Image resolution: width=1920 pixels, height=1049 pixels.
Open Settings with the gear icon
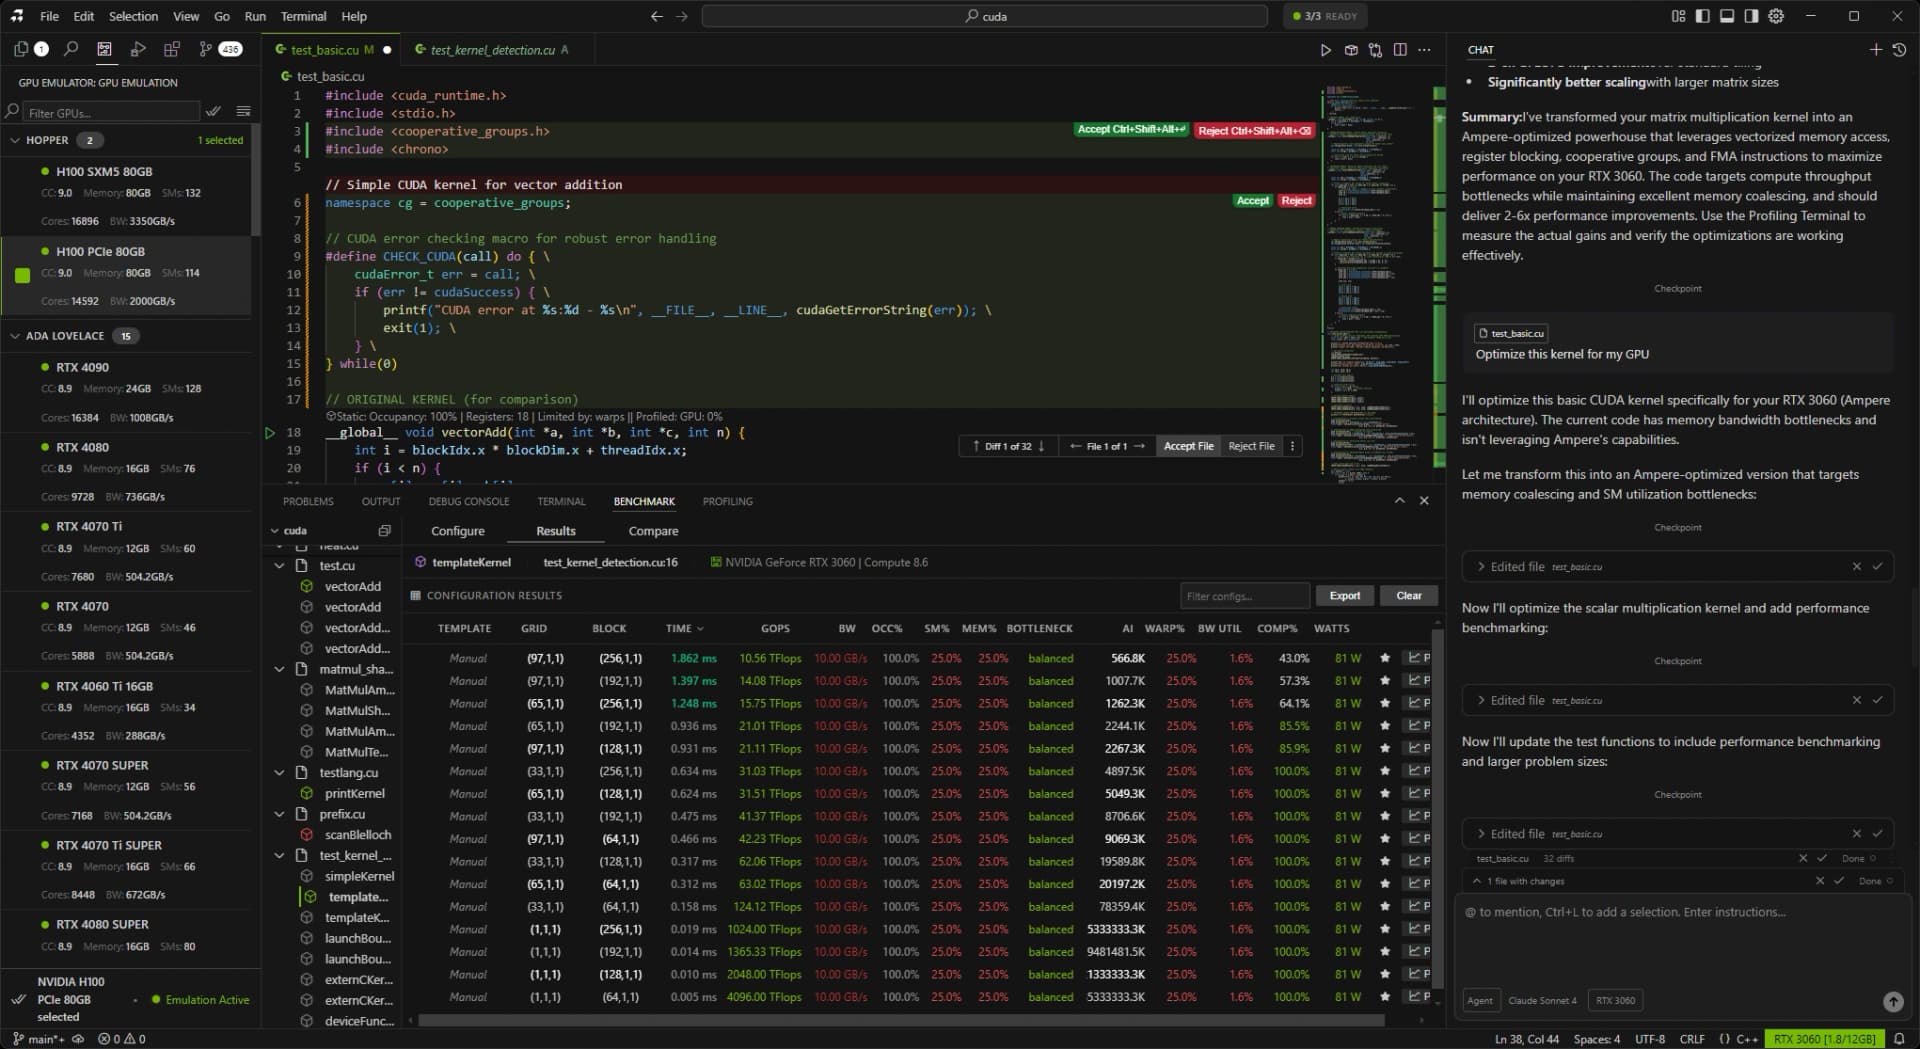pyautogui.click(x=1775, y=16)
